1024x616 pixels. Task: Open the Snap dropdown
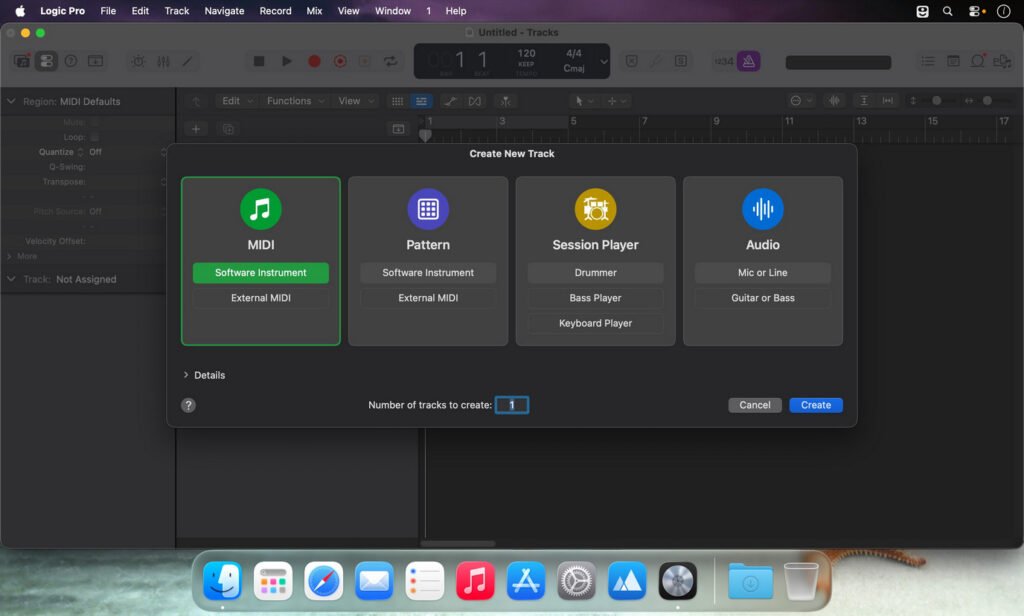(x=801, y=101)
